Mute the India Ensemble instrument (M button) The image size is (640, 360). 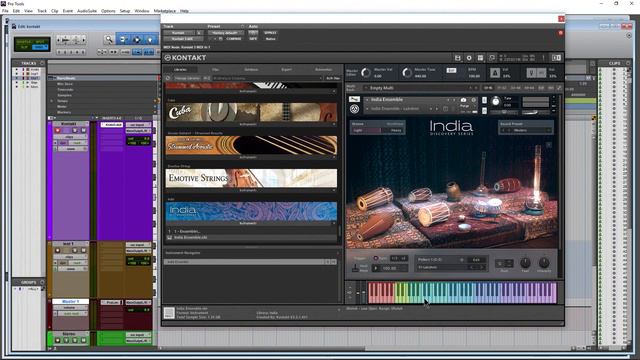tap(484, 111)
